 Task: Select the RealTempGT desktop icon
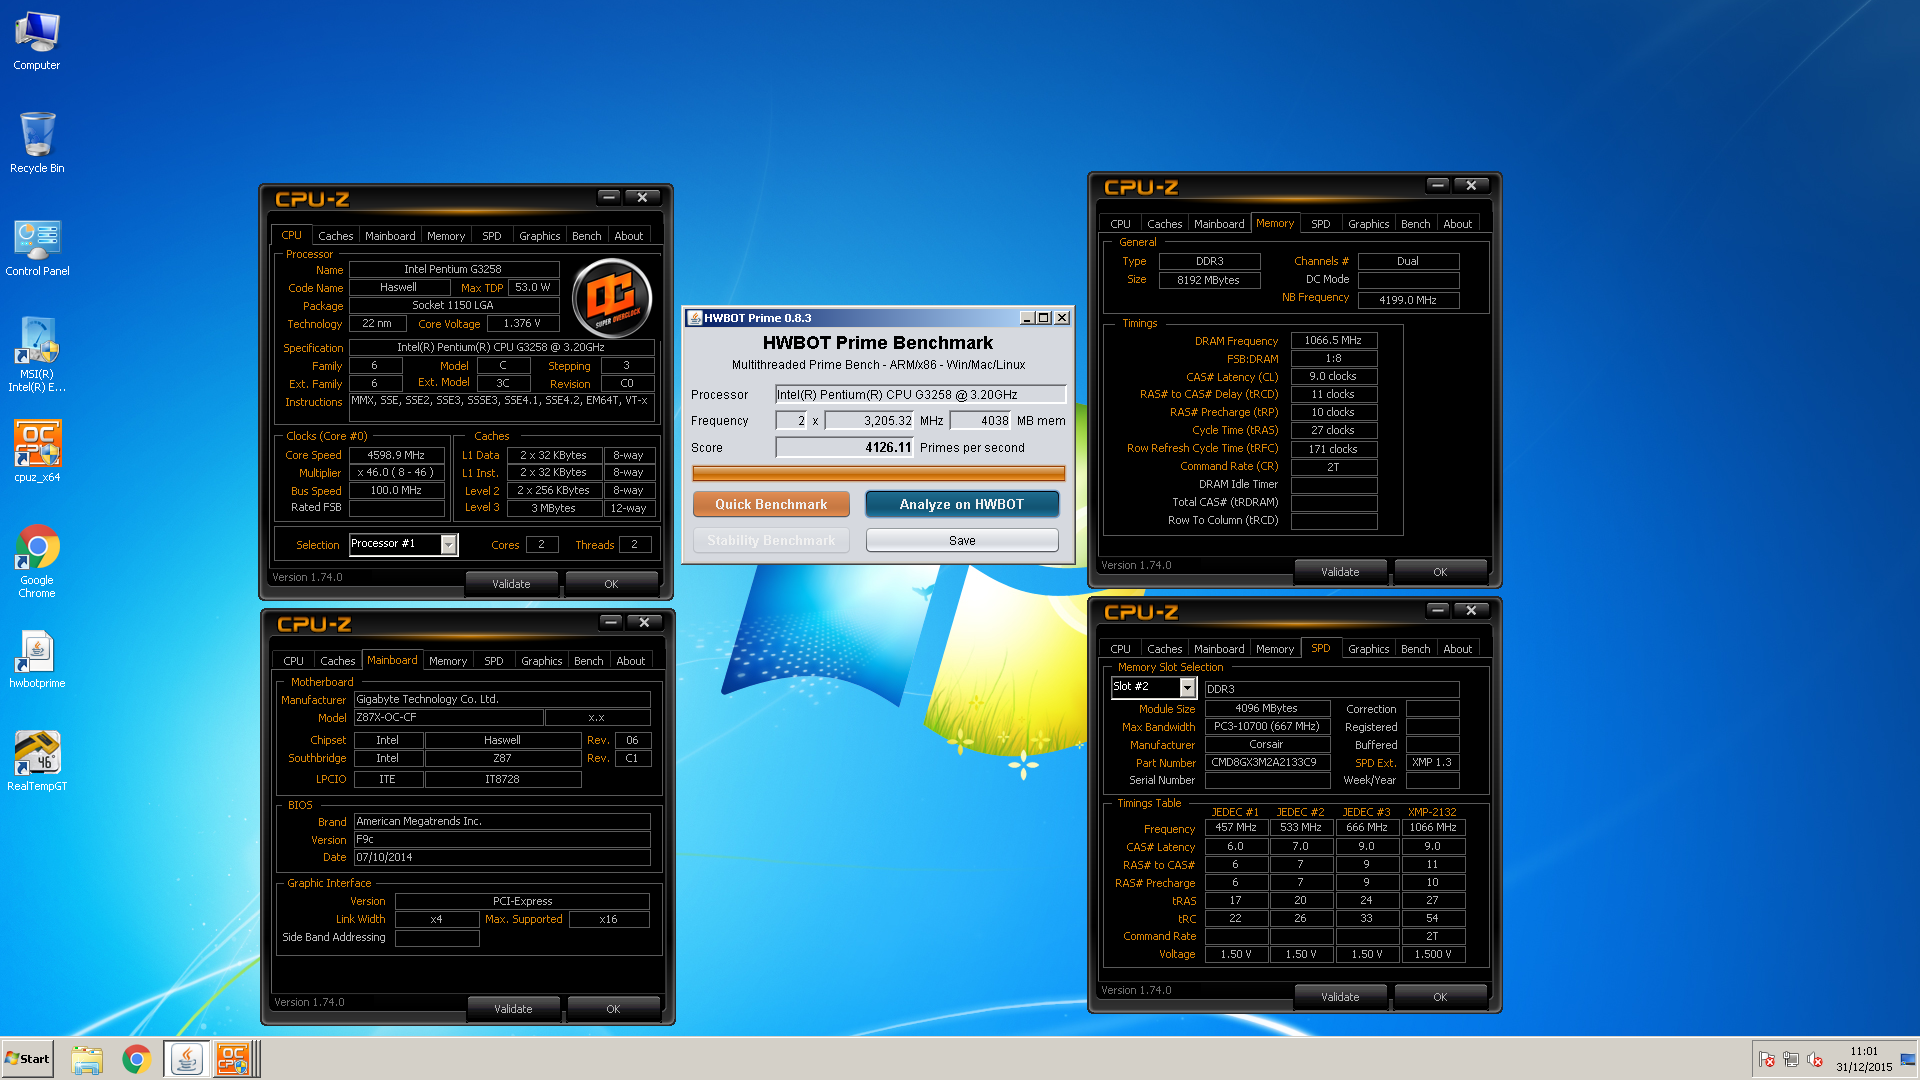[x=37, y=761]
